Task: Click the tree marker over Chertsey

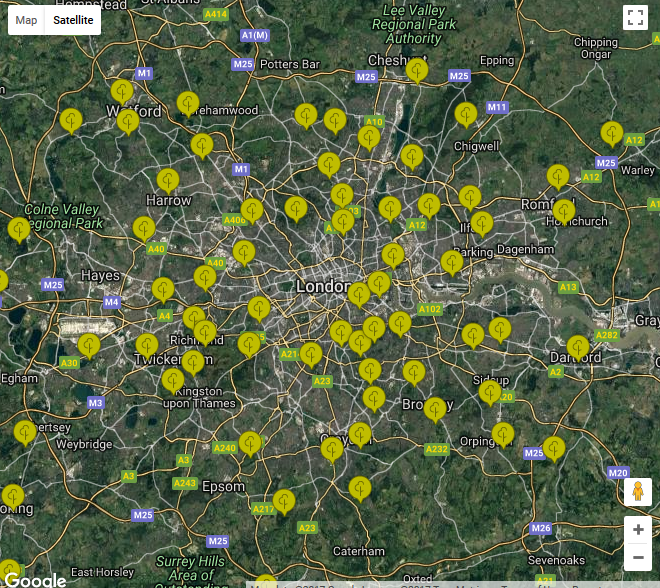Action: click(x=25, y=433)
